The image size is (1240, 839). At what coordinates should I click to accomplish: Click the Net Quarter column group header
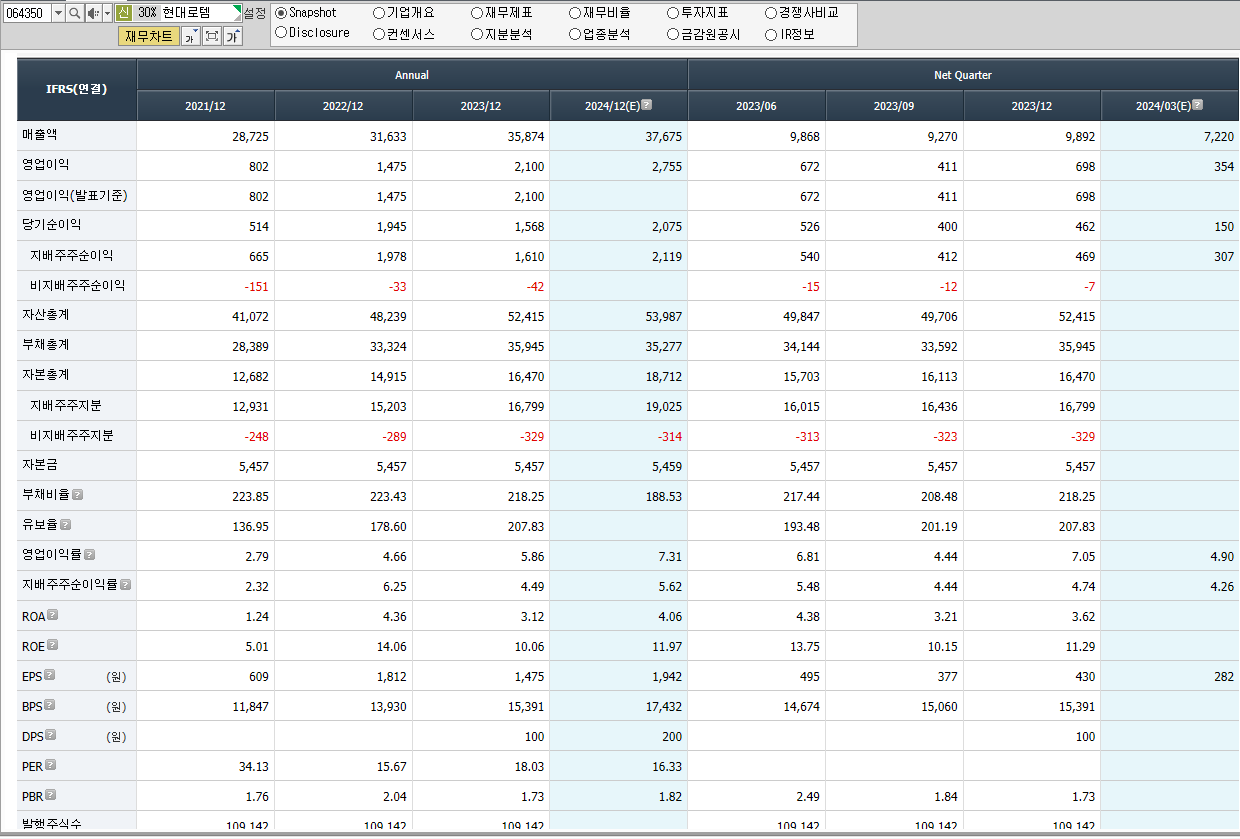963,75
